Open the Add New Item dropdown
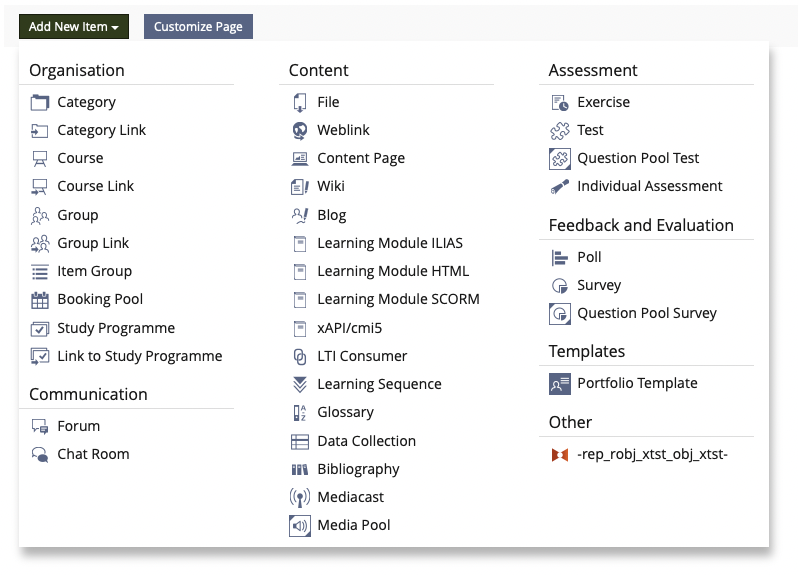The height and width of the screenshot is (575, 798). (74, 27)
